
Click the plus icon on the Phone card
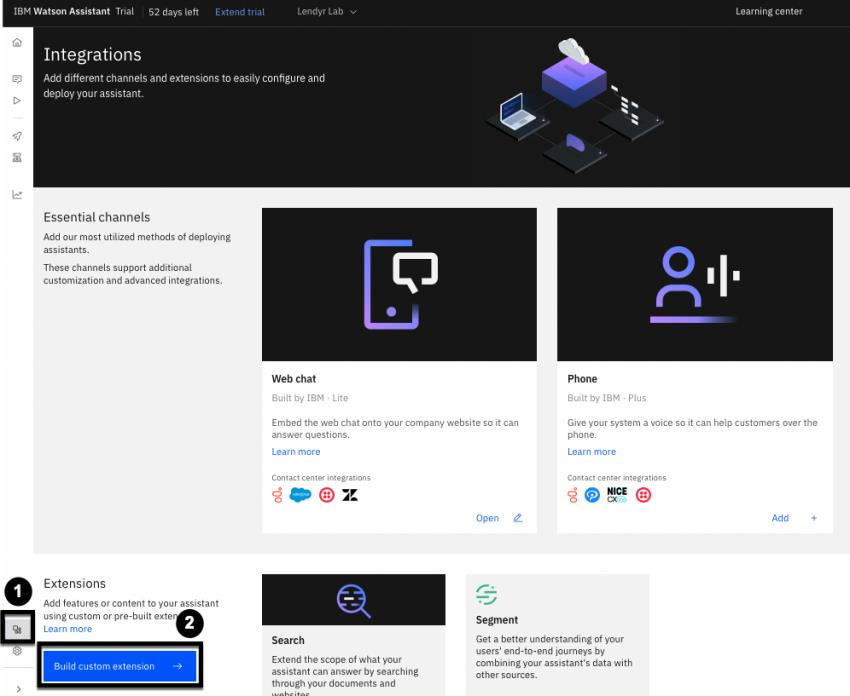(x=814, y=518)
